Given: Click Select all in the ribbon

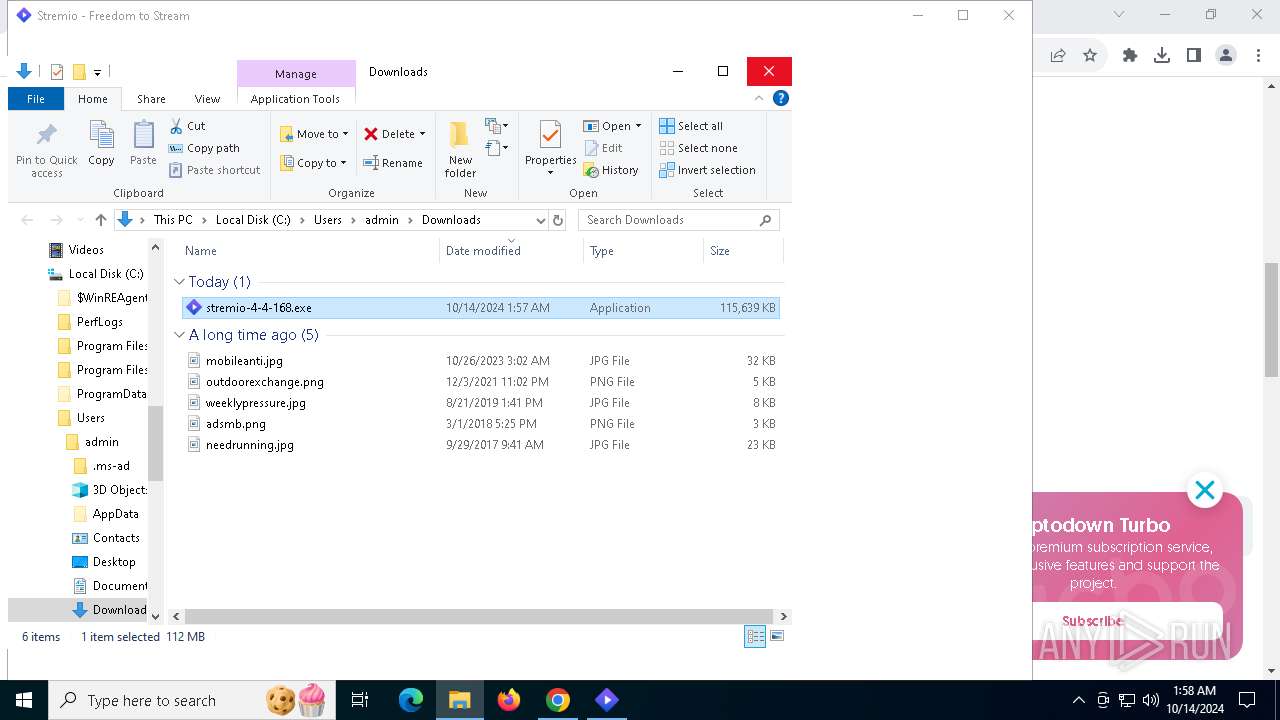Looking at the screenshot, I should click(691, 126).
